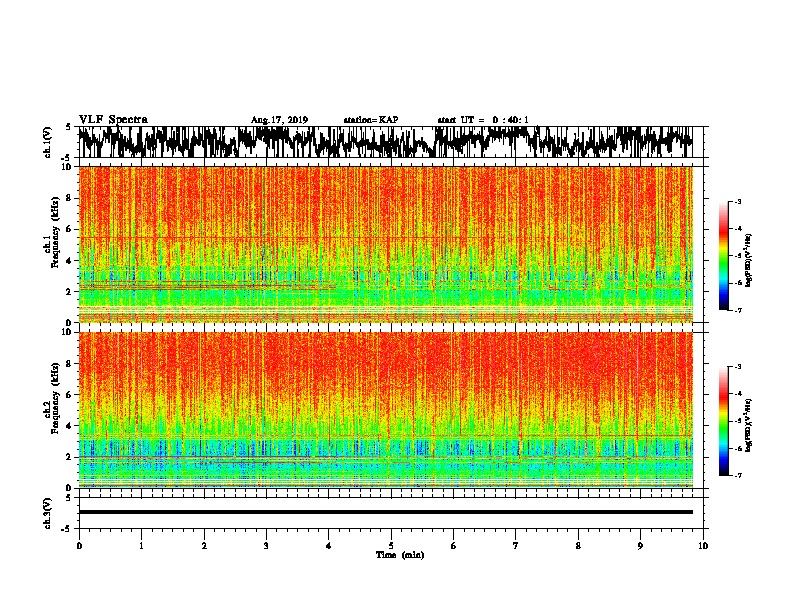Click the ch.2 color bar 'log(PSD)' units label

click(749, 425)
